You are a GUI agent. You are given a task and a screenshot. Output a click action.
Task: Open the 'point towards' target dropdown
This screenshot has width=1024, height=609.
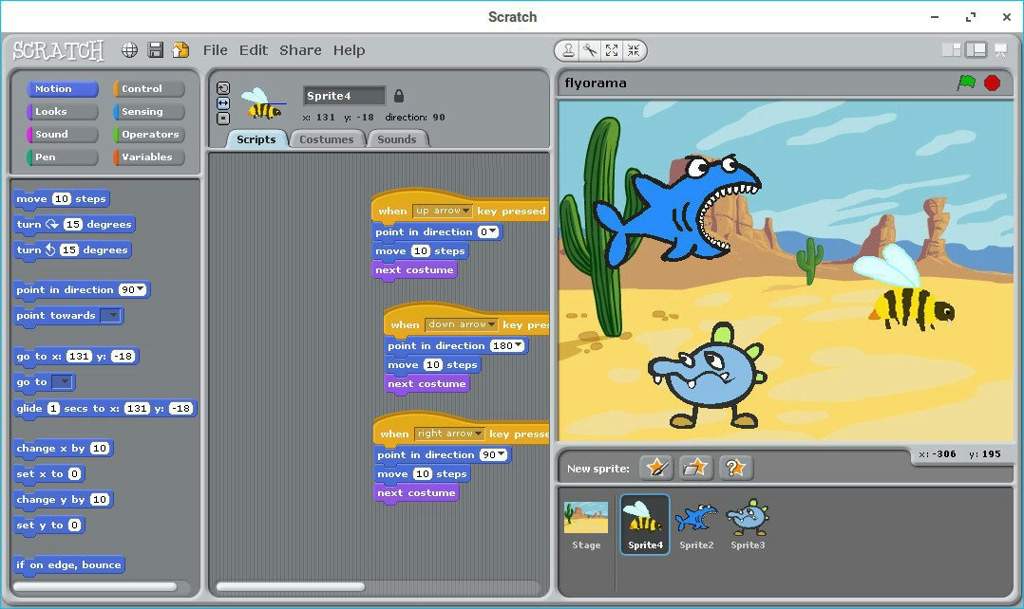(x=112, y=316)
